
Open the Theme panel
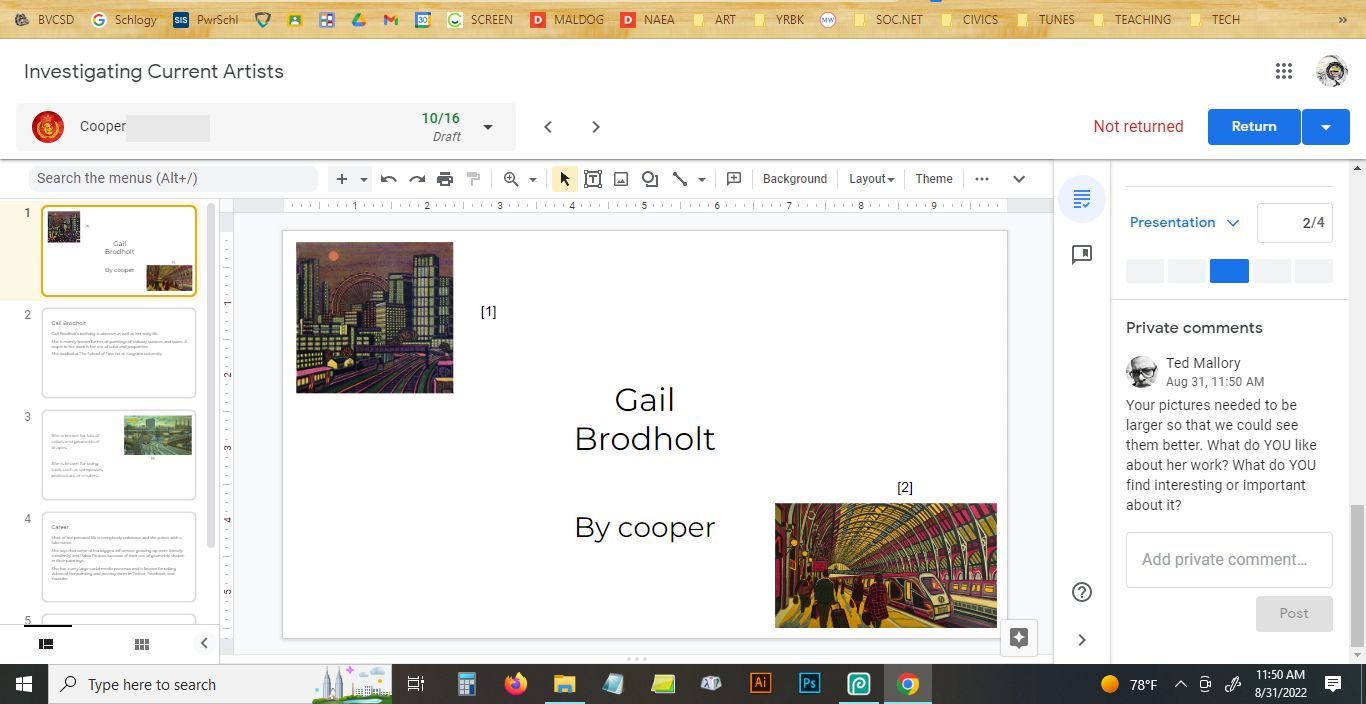[x=933, y=179]
